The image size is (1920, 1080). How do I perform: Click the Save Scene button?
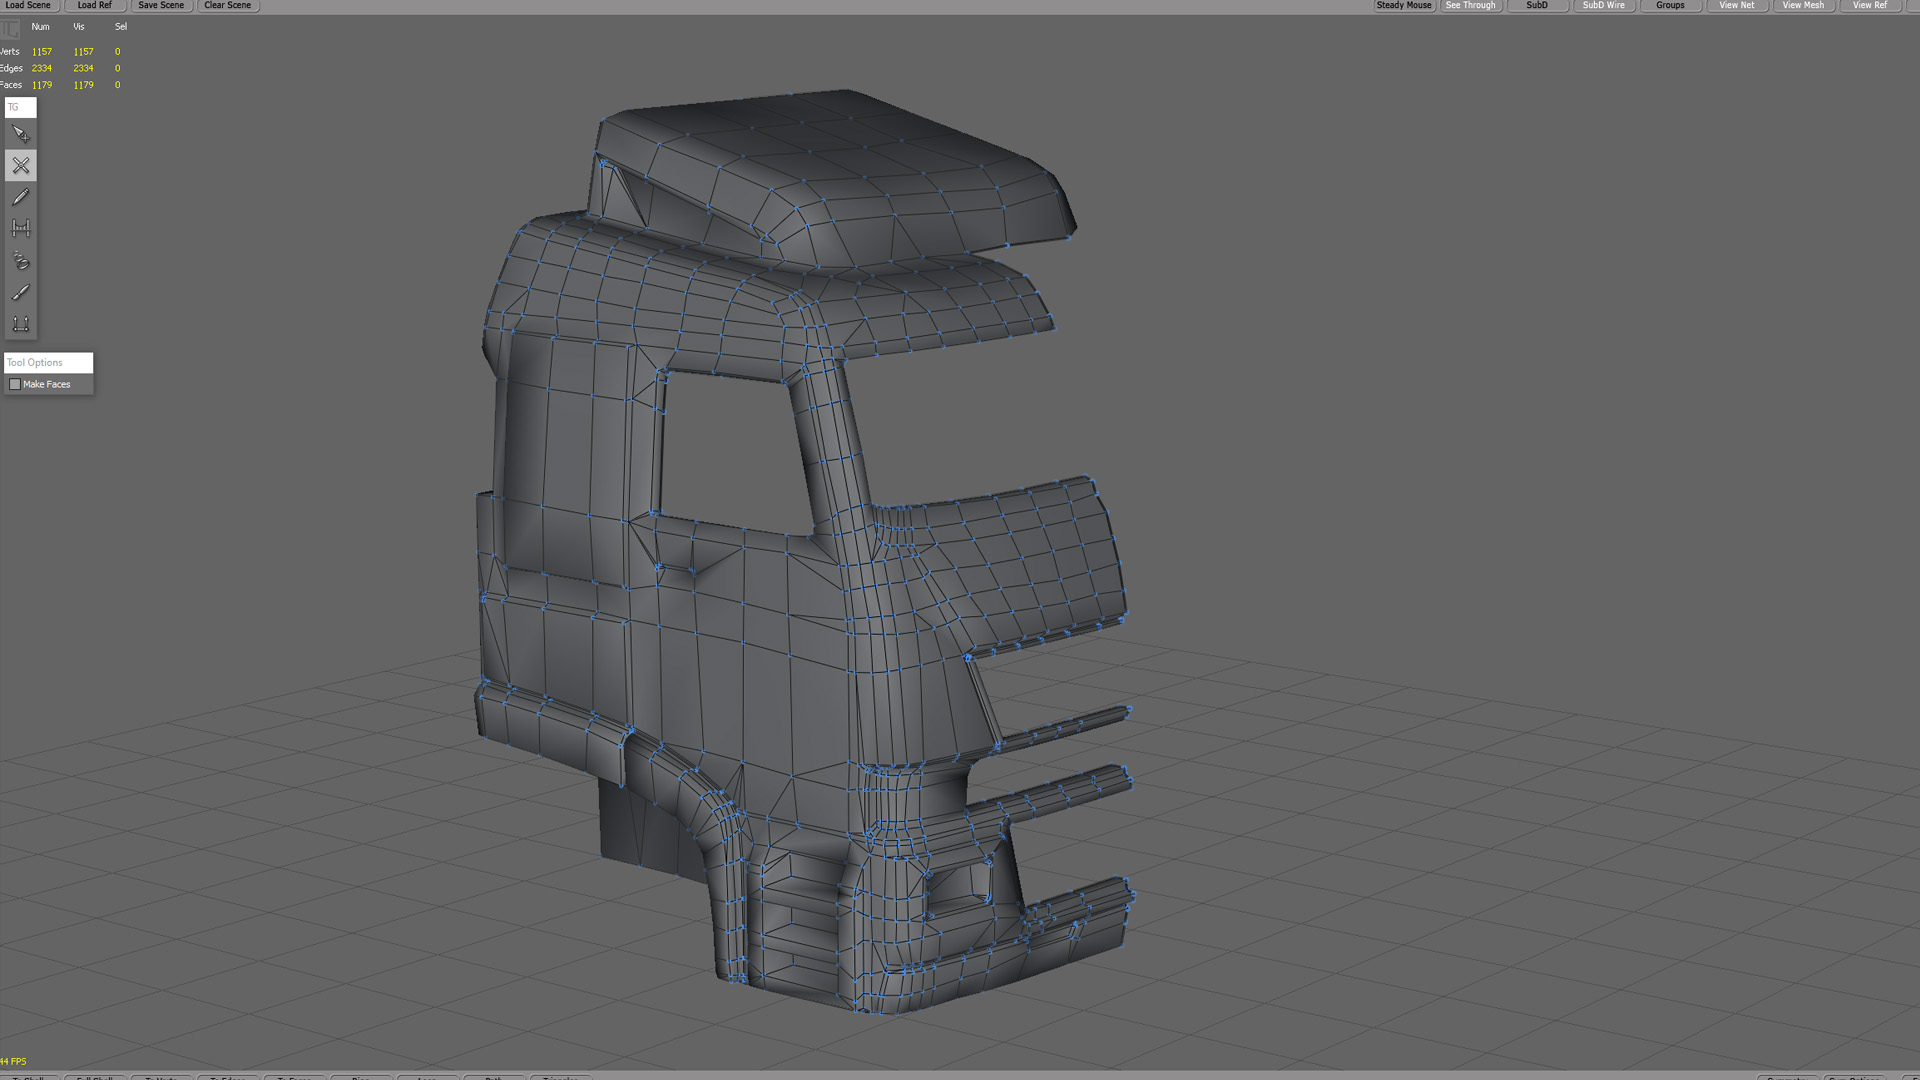[x=161, y=5]
